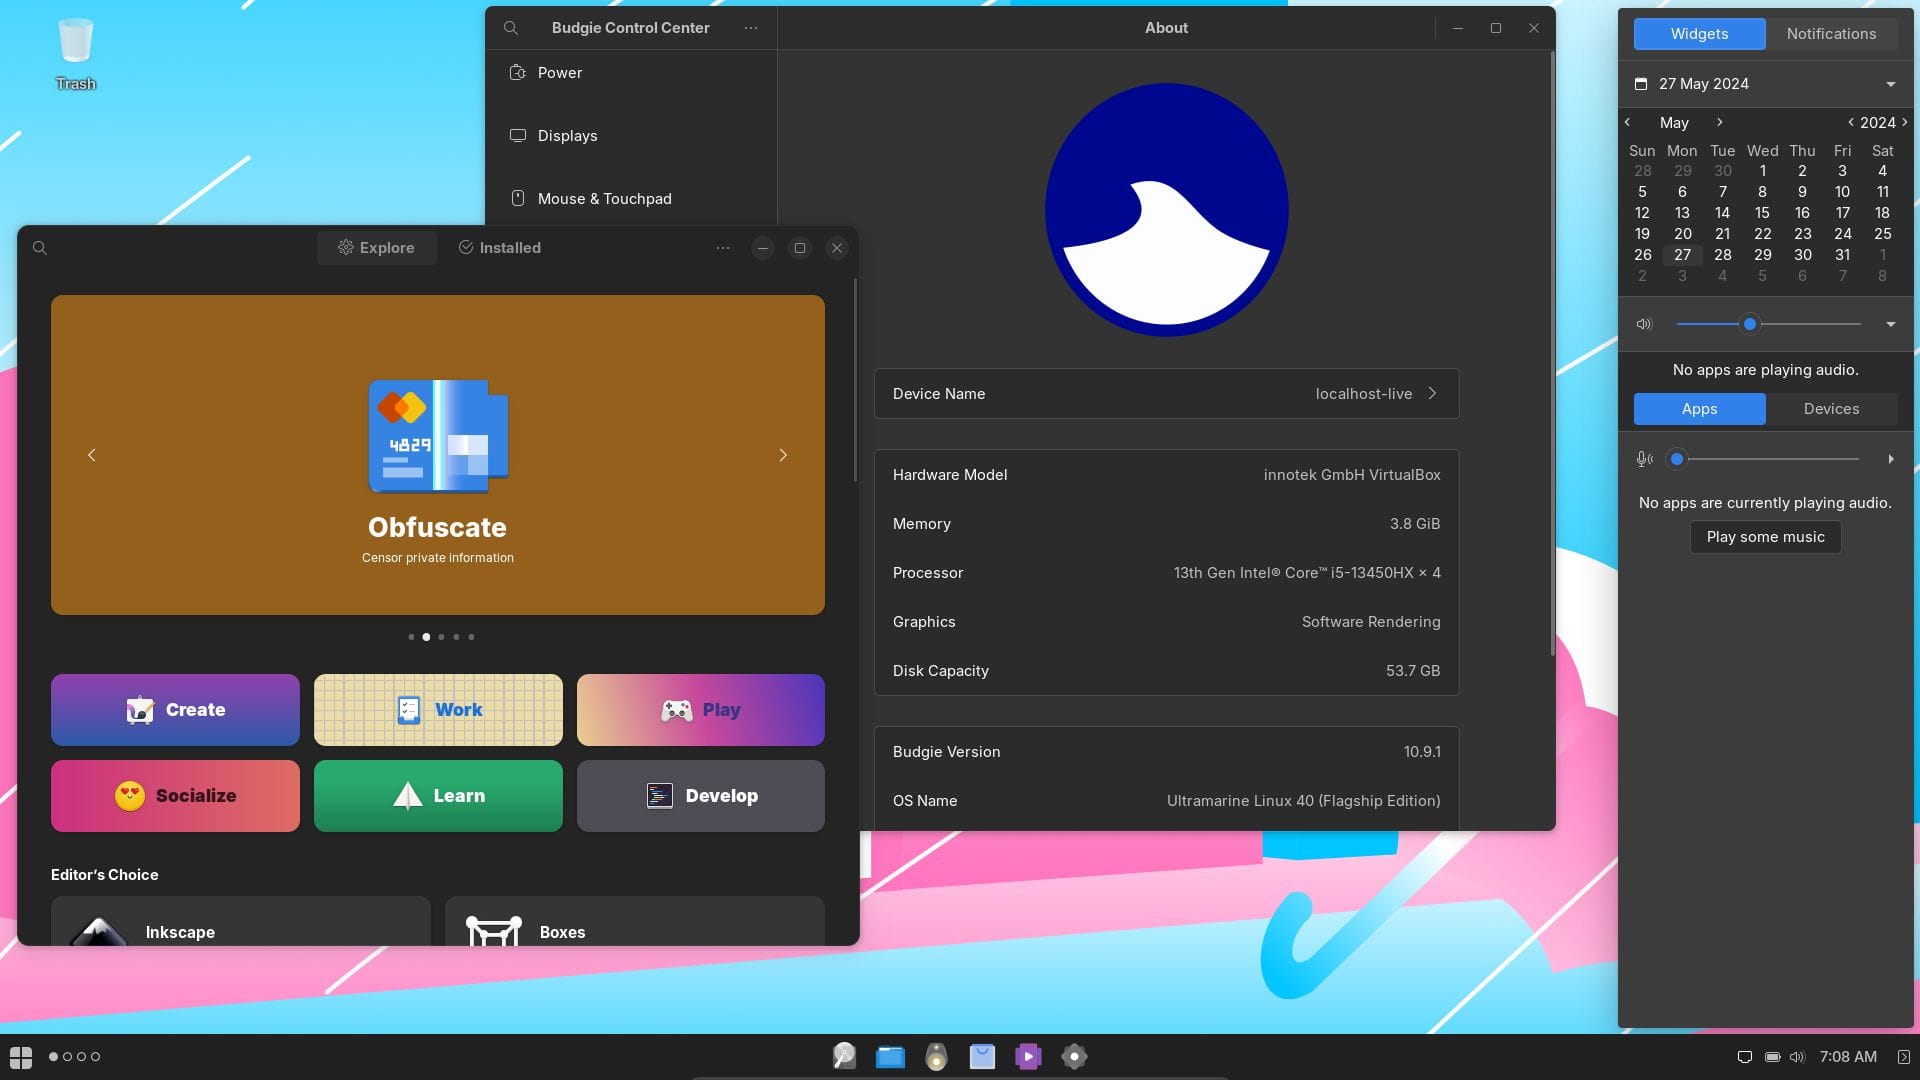The width and height of the screenshot is (1920, 1080).
Task: Switch to the Notifications panel
Action: tap(1831, 33)
